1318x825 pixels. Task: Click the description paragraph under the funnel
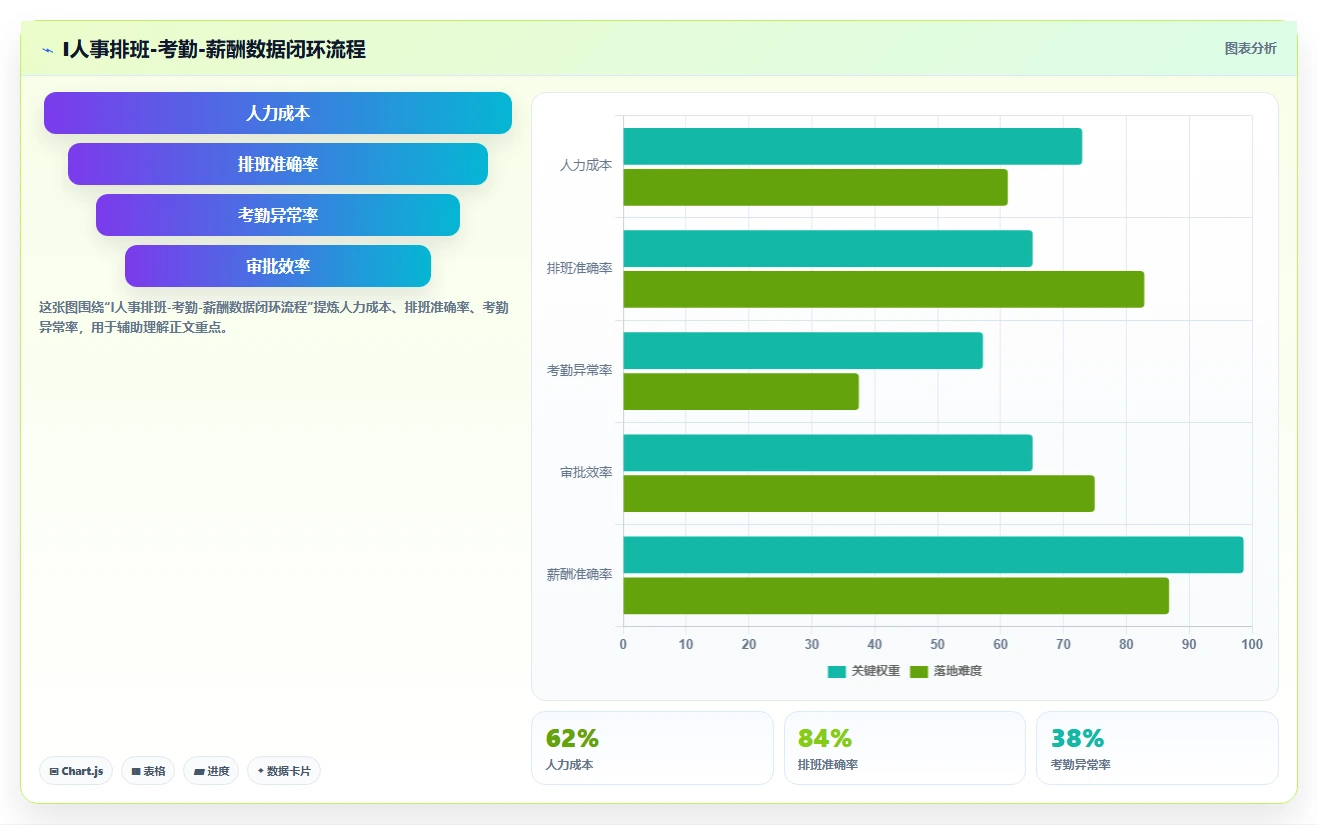pyautogui.click(x=274, y=317)
